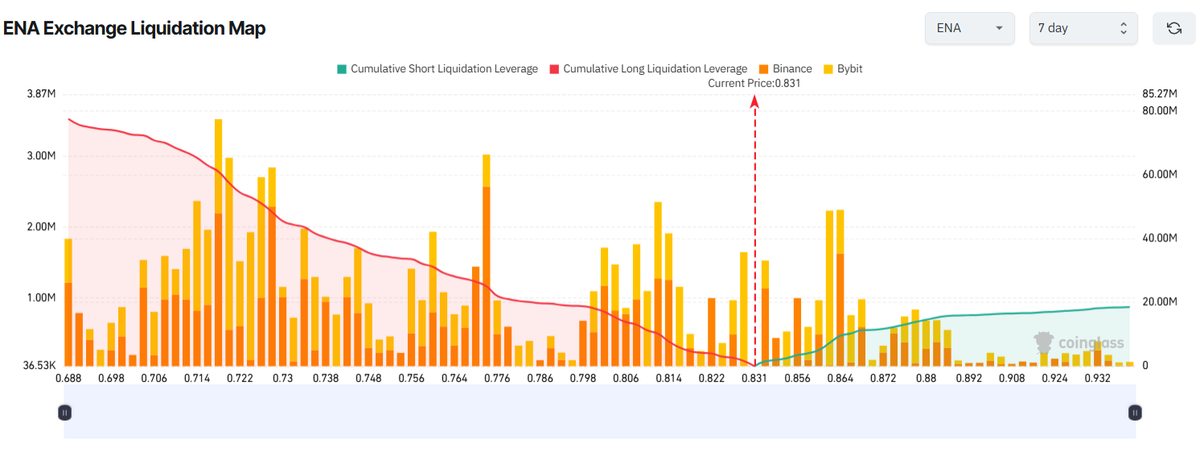1200x452 pixels.
Task: Click the range slider track below chart
Action: pyautogui.click(x=600, y=412)
